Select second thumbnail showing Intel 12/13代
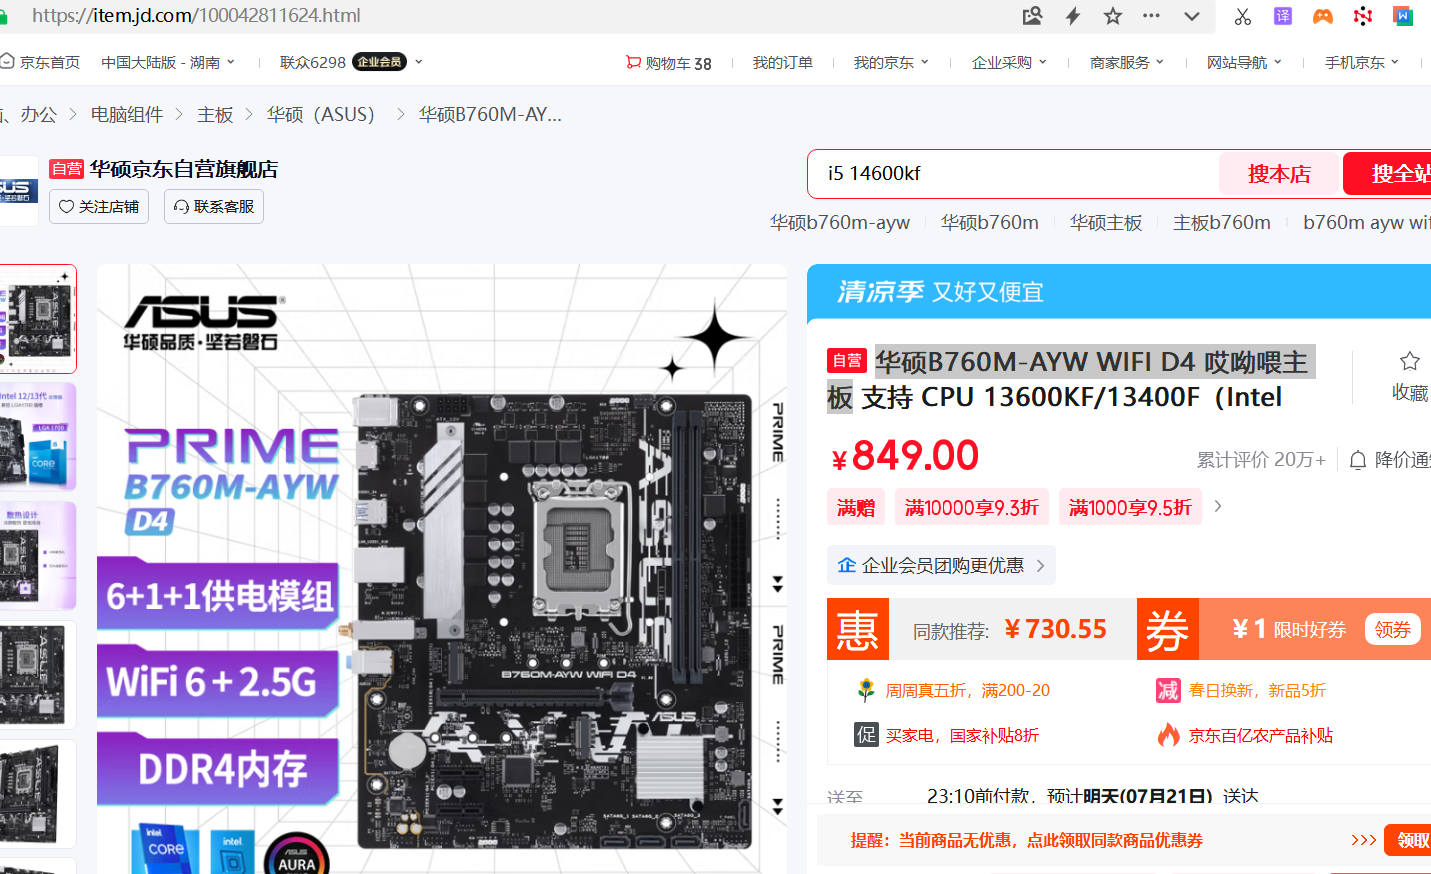 pos(37,437)
